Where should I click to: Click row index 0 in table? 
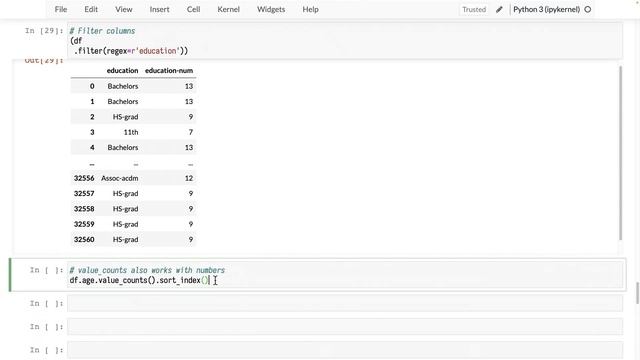[x=92, y=86]
